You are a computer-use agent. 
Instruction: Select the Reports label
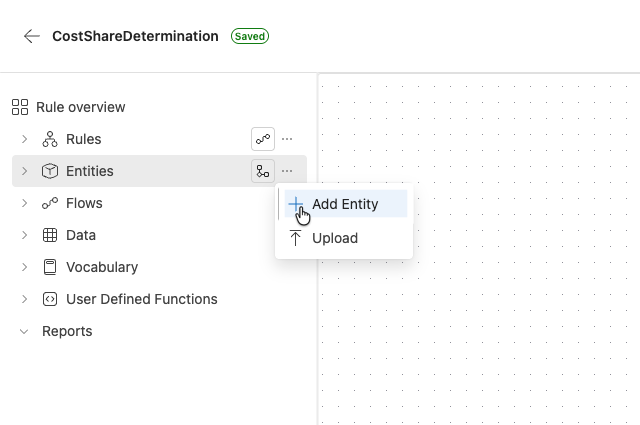point(67,331)
